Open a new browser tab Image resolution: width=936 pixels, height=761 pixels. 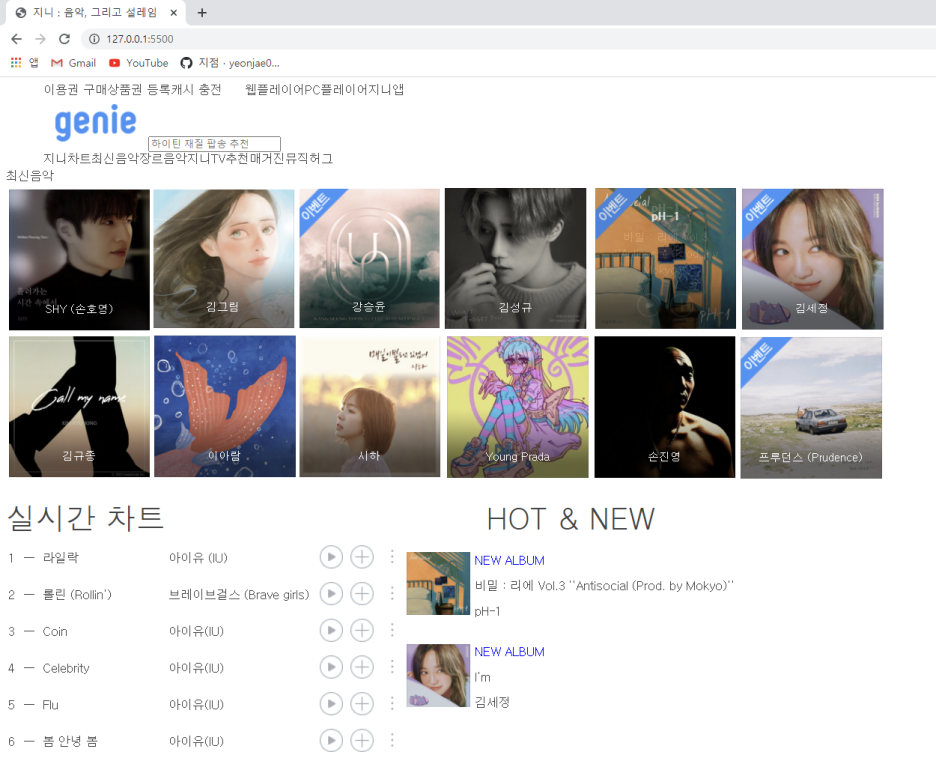202,13
